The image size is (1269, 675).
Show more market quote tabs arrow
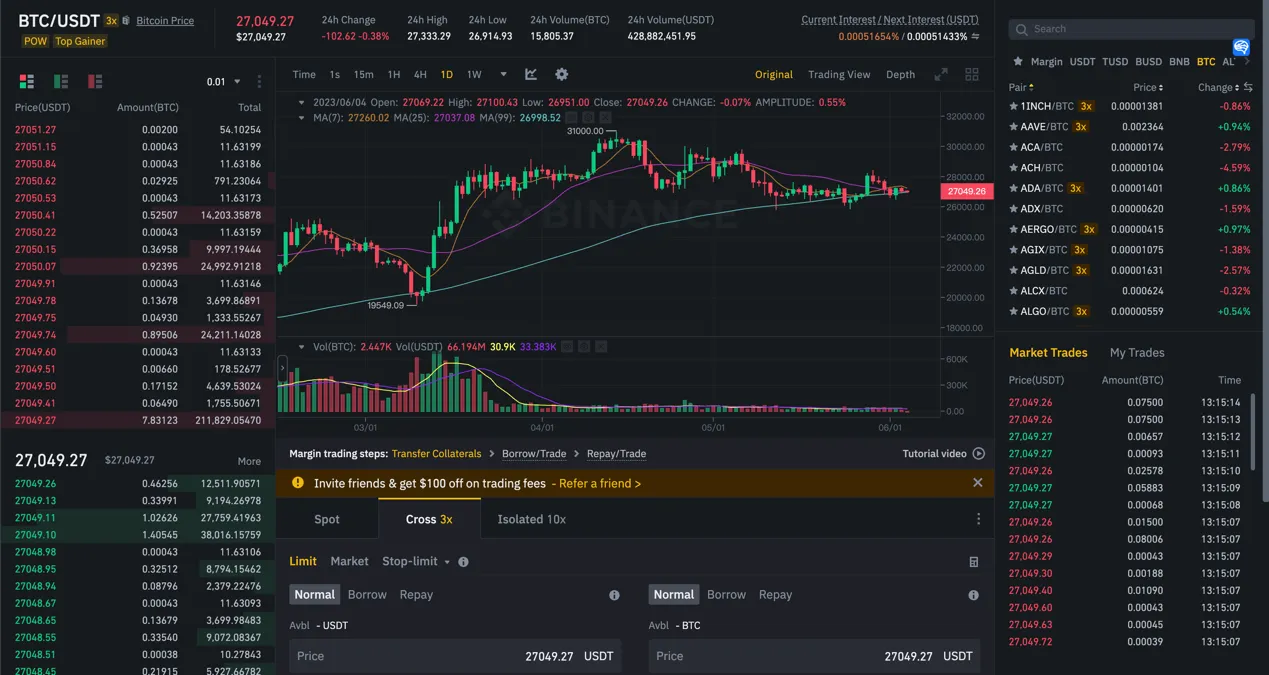[x=1246, y=61]
